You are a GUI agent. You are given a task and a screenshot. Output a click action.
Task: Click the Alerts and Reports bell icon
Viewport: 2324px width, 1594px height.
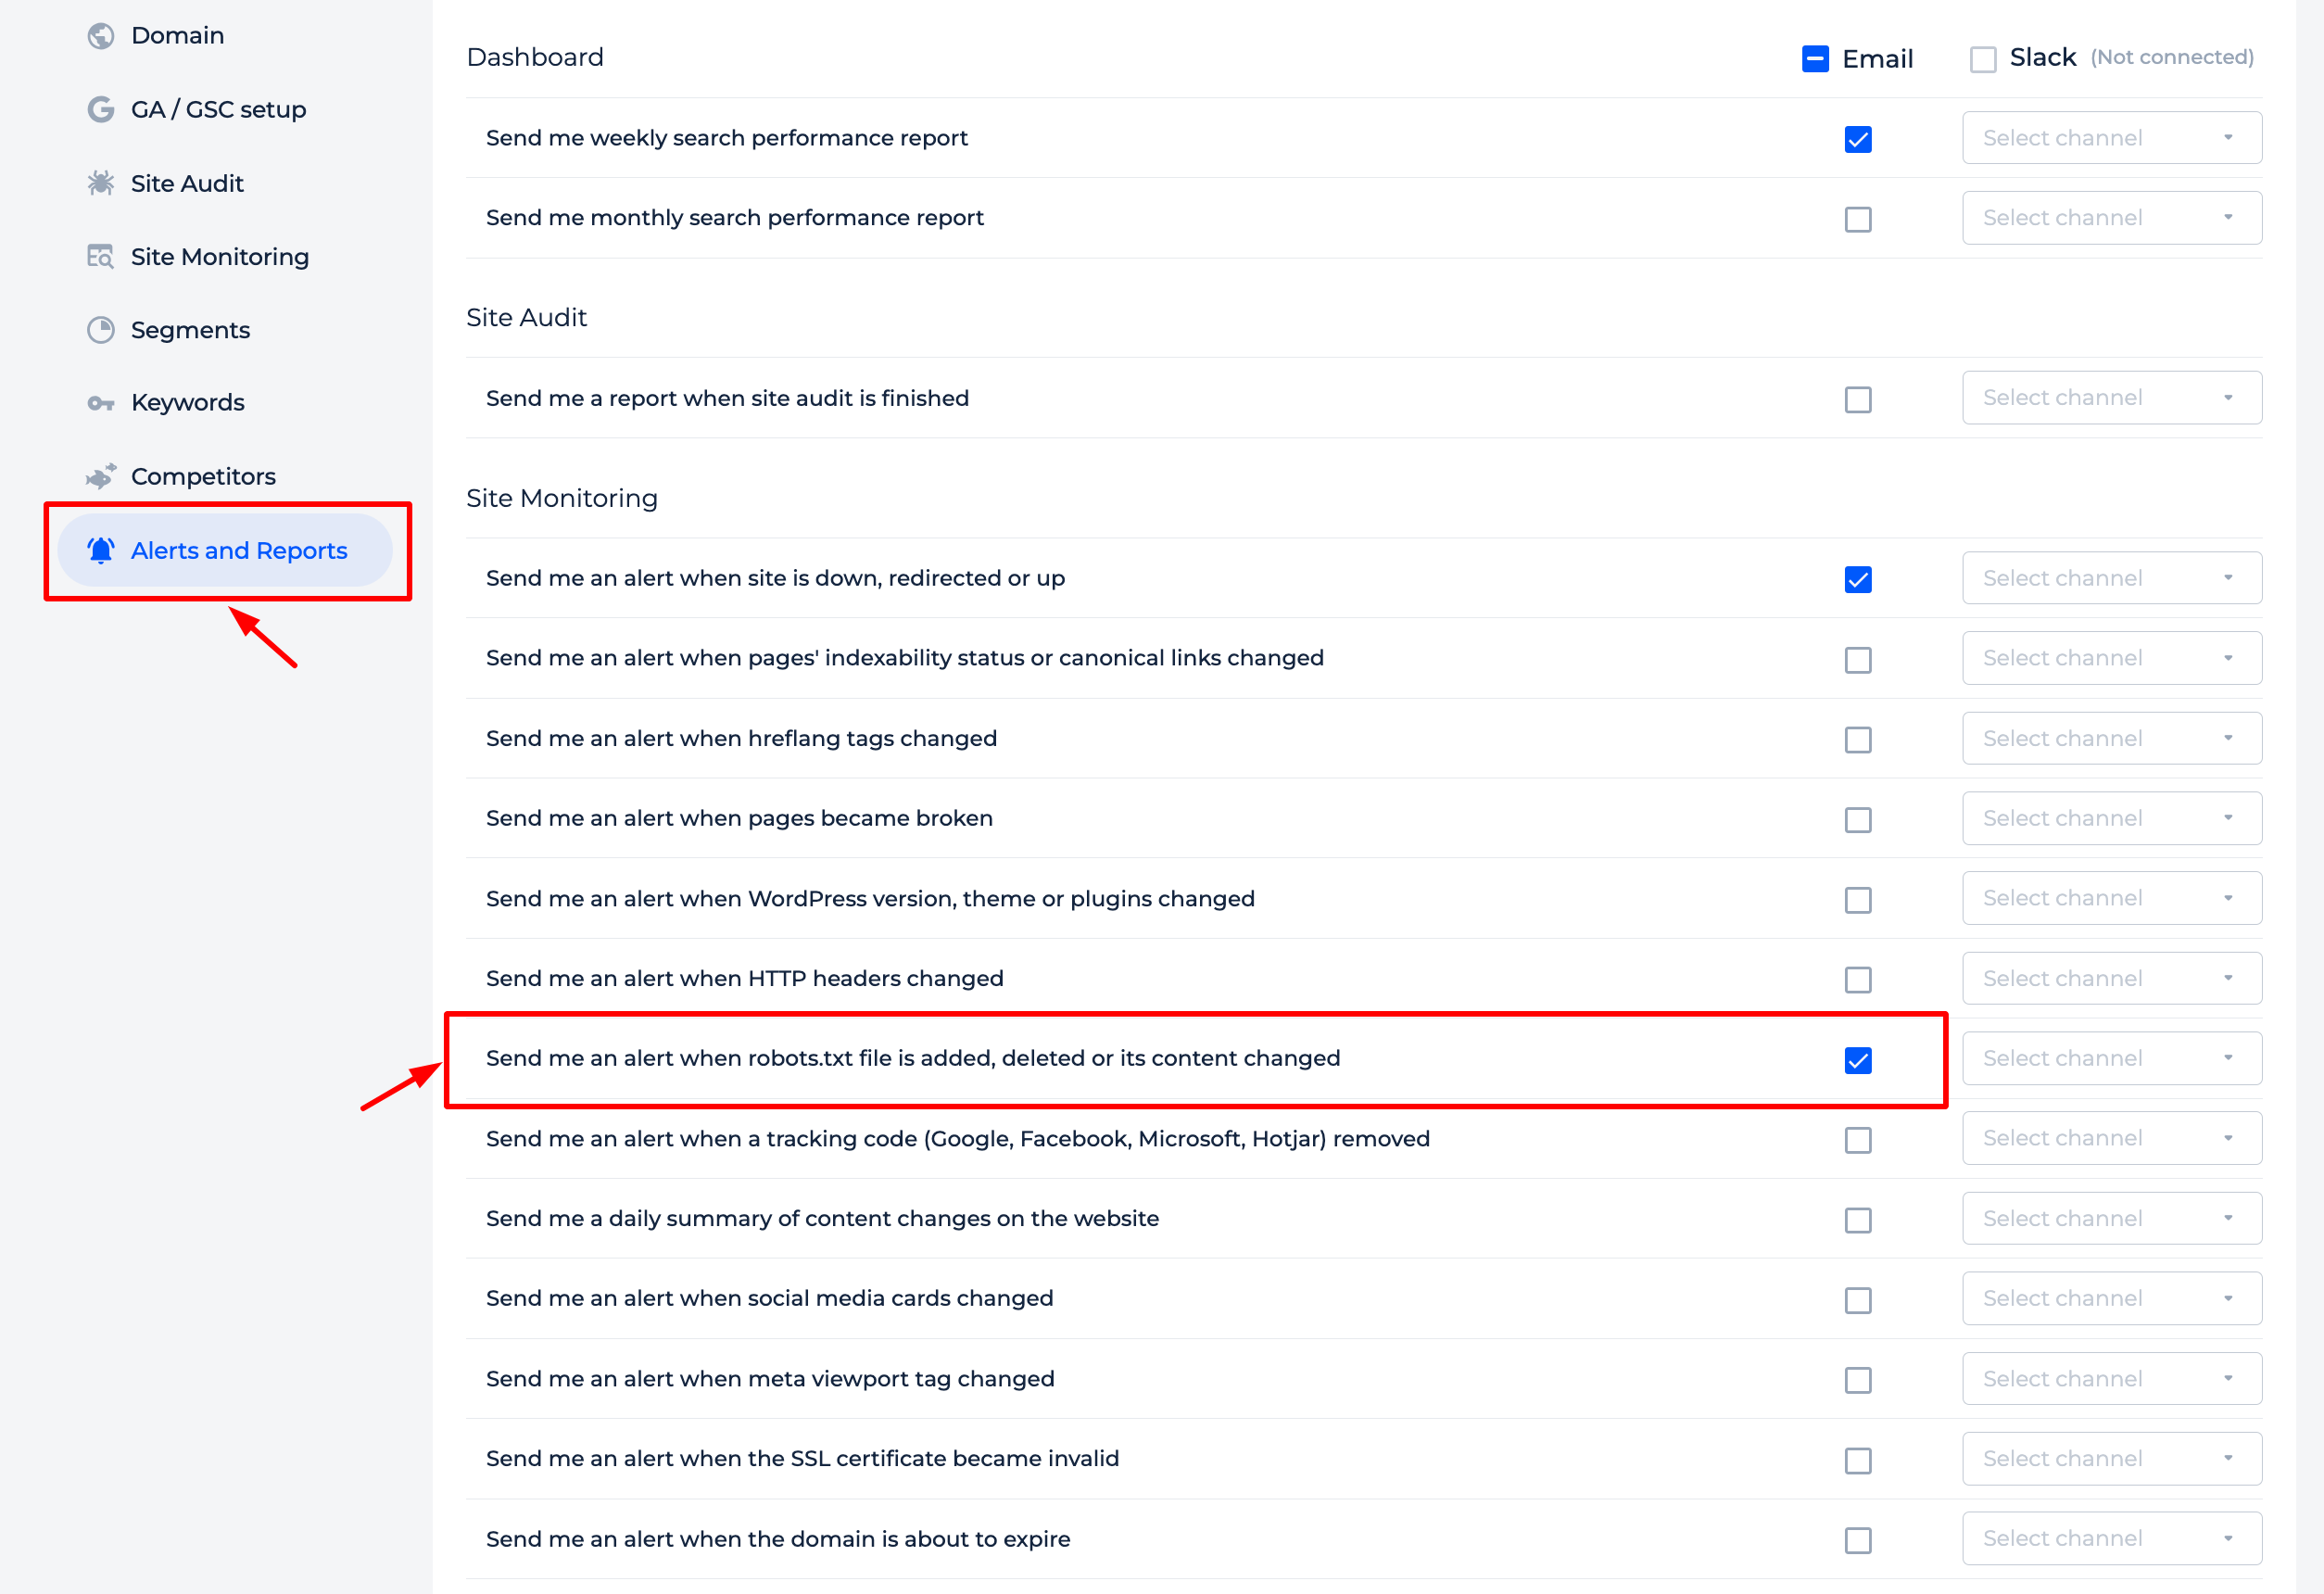[x=103, y=549]
